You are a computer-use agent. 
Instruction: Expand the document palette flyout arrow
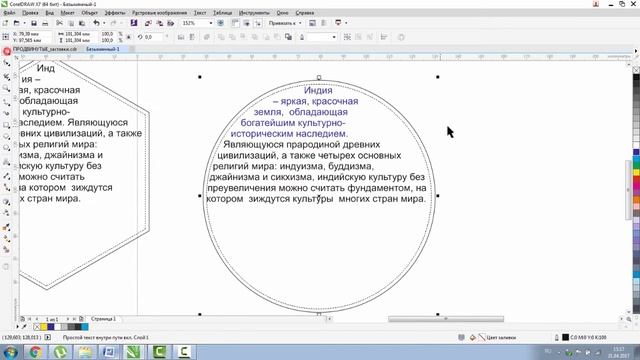coord(17,327)
